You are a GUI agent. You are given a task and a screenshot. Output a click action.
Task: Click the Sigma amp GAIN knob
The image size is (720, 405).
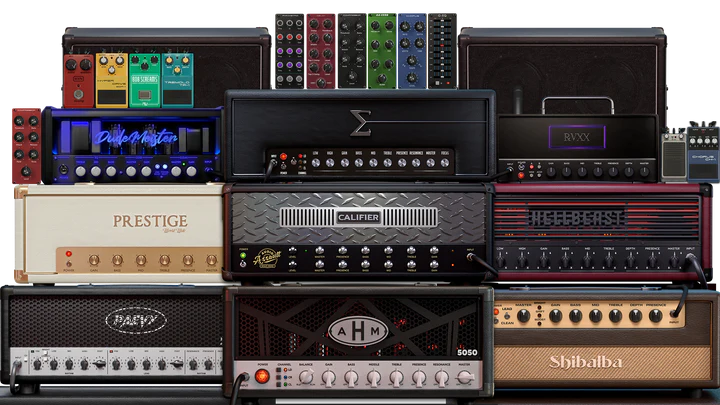tap(344, 163)
